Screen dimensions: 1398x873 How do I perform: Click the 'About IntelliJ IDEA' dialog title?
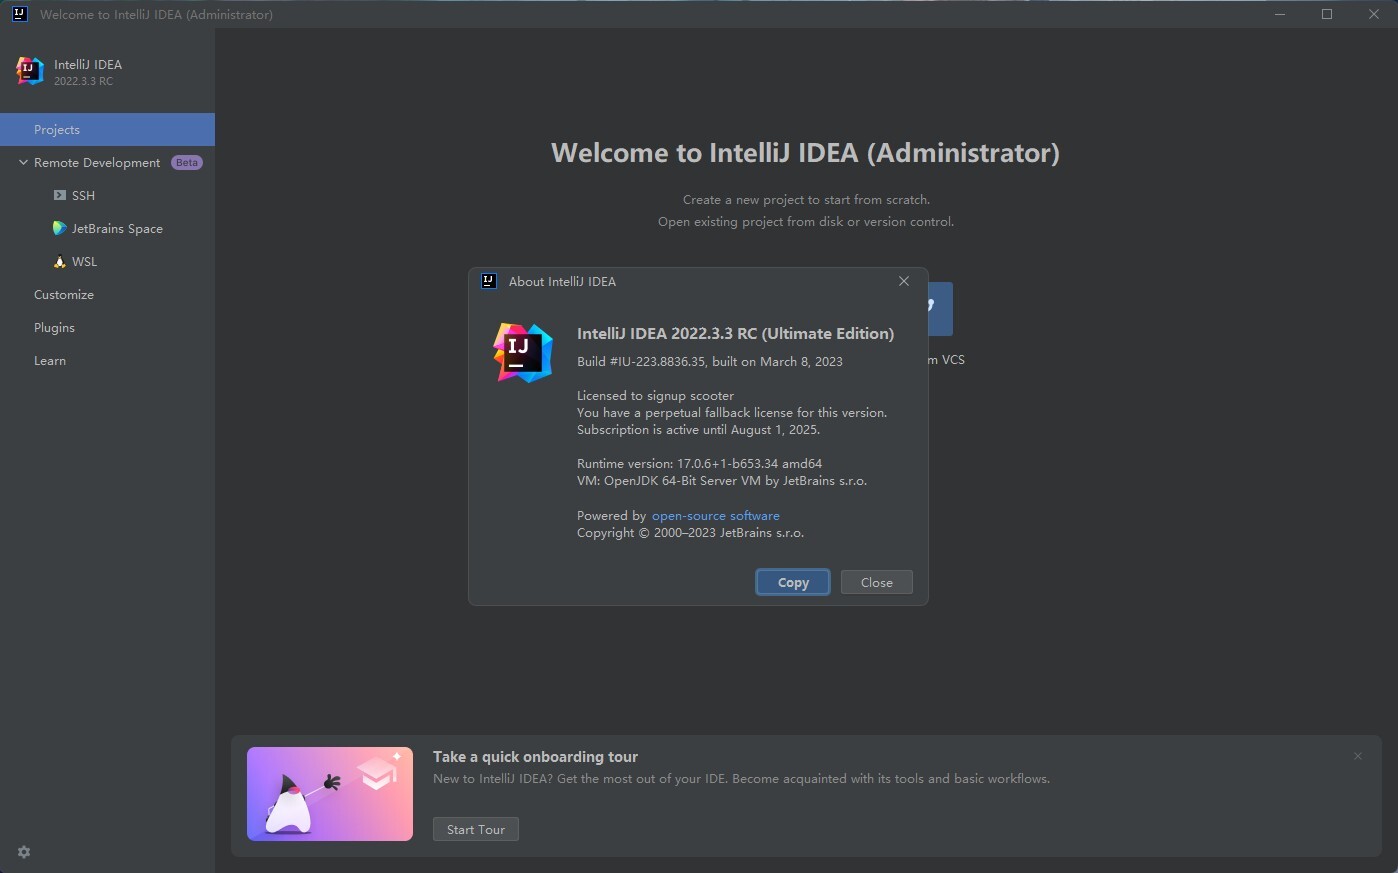pyautogui.click(x=562, y=282)
